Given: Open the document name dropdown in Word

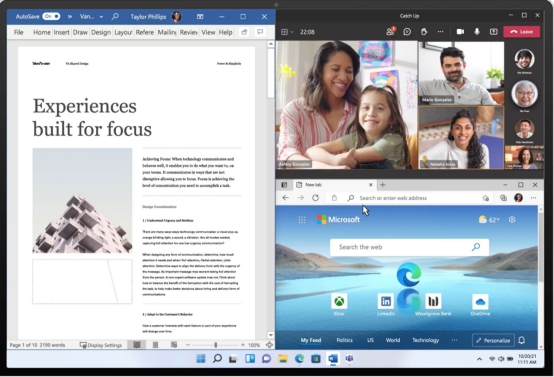Looking at the screenshot, I should pos(101,17).
